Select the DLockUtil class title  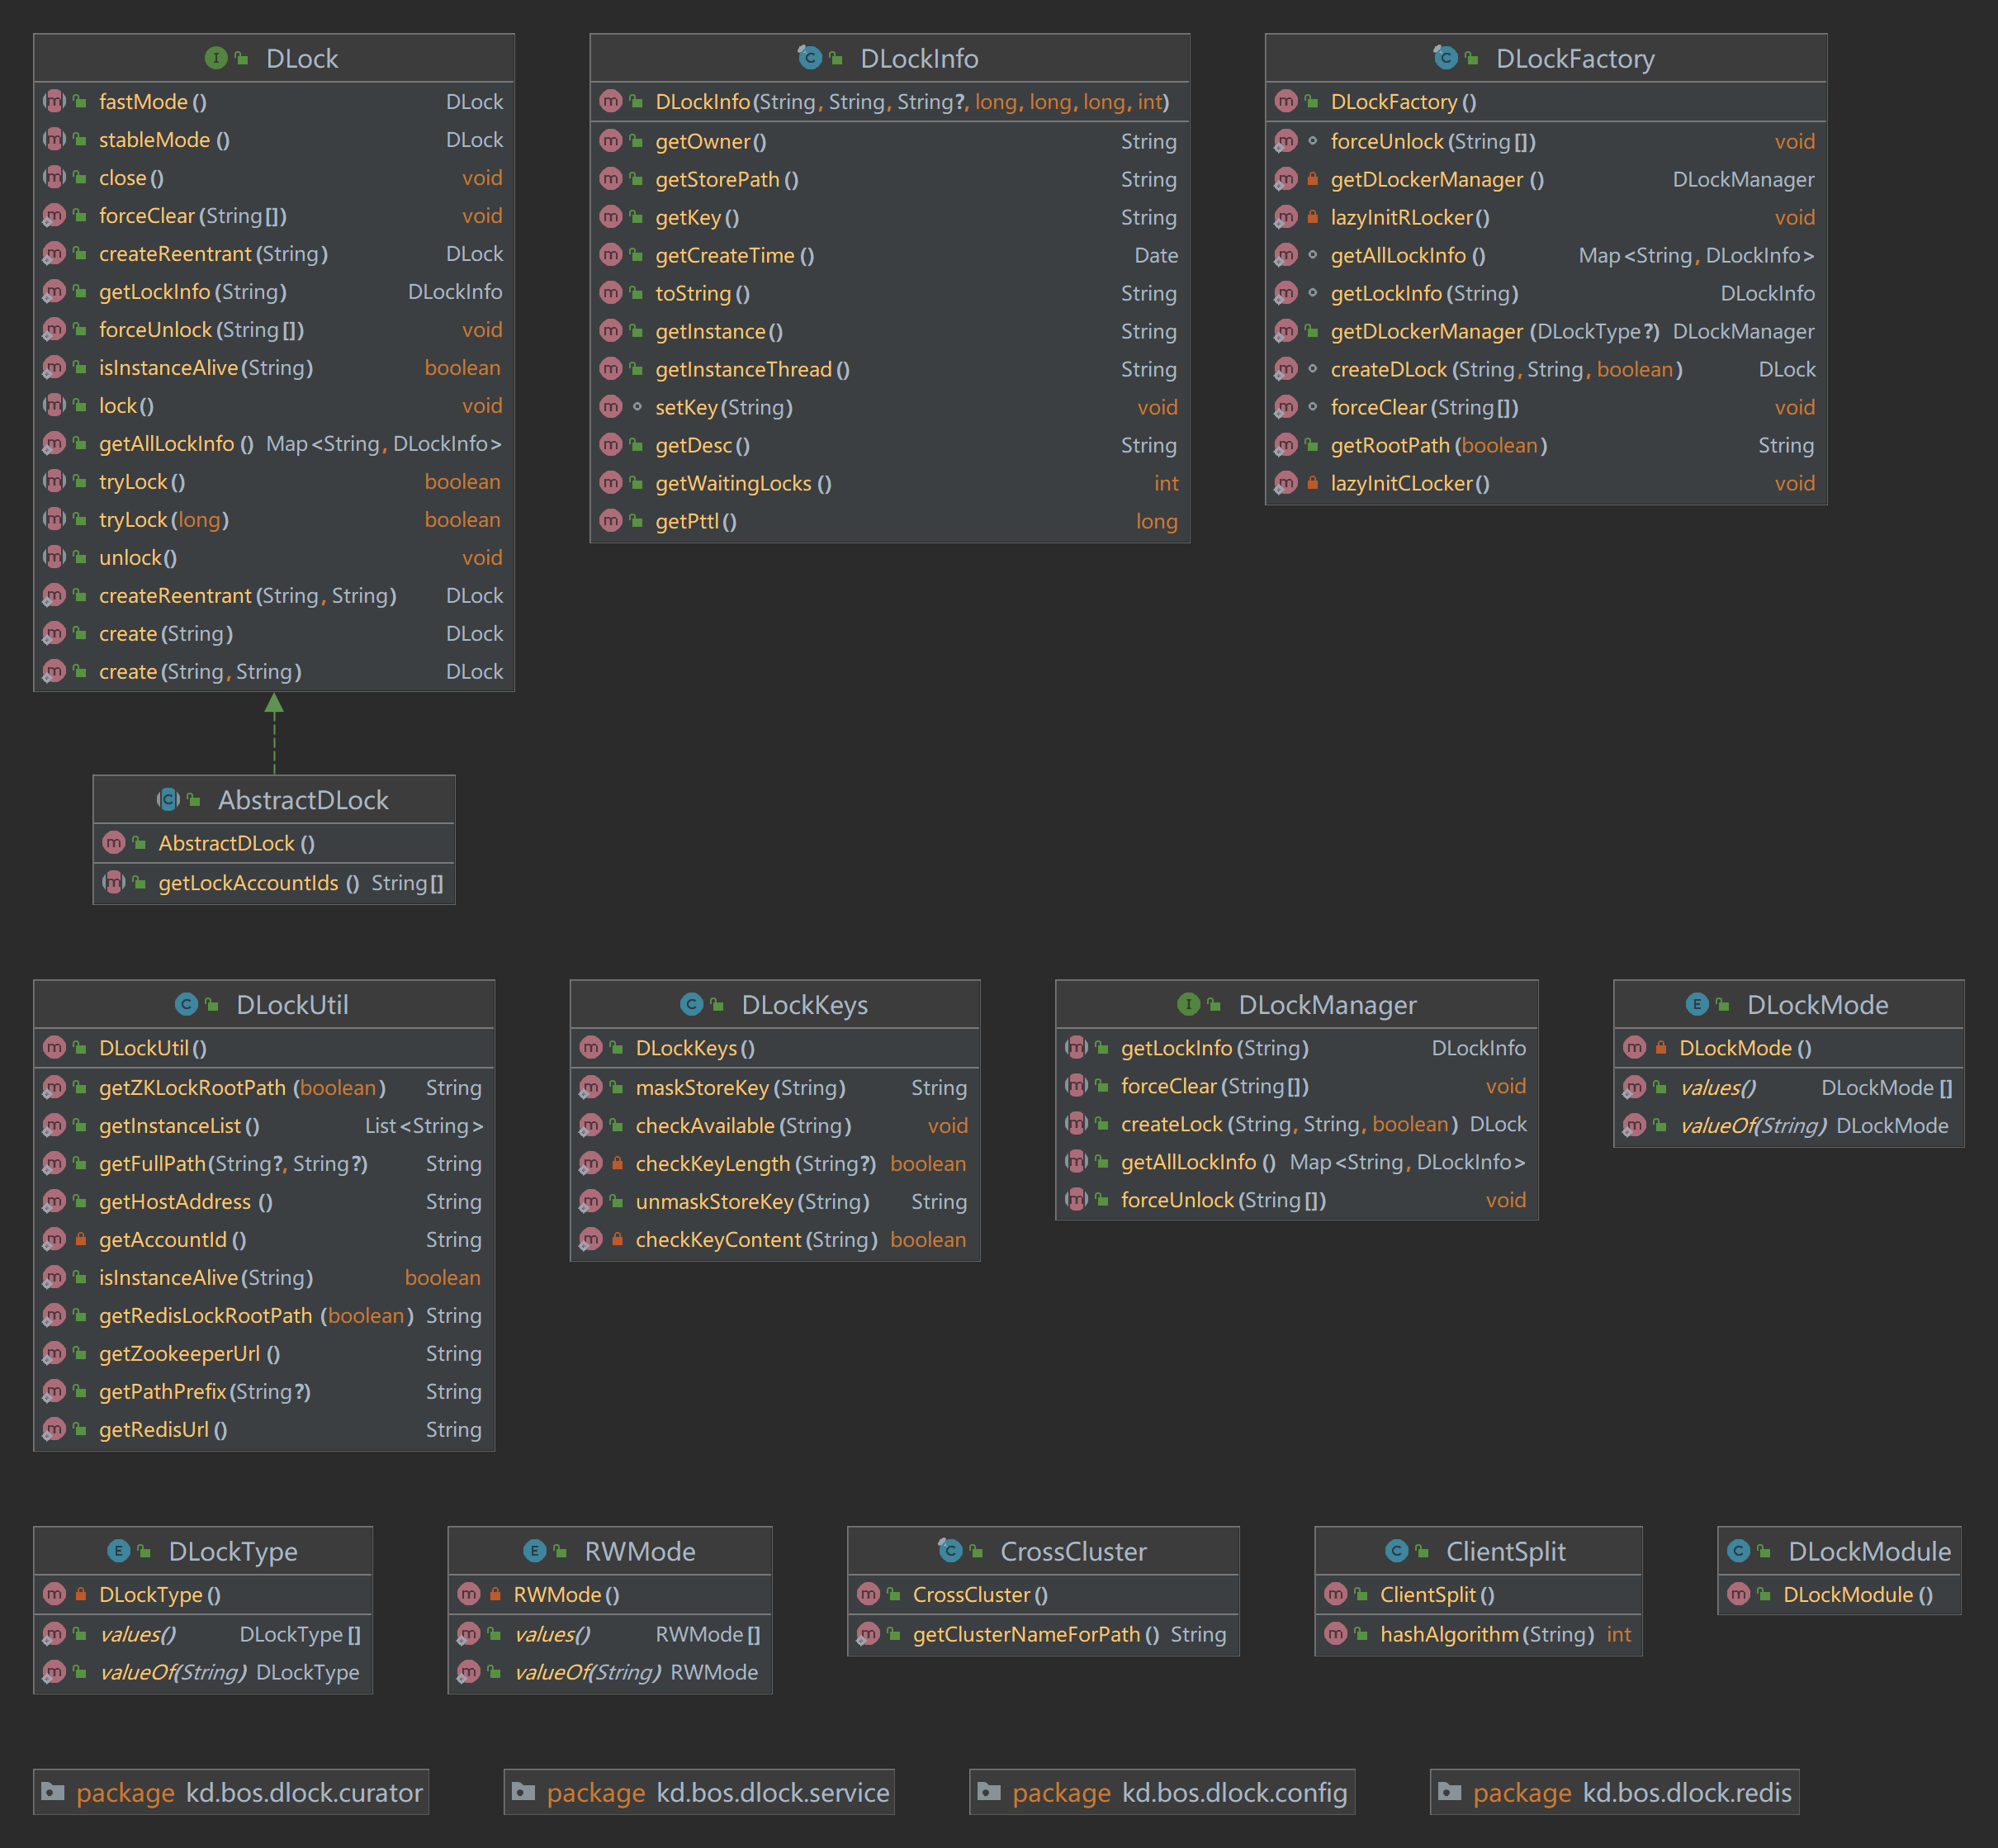[292, 1004]
